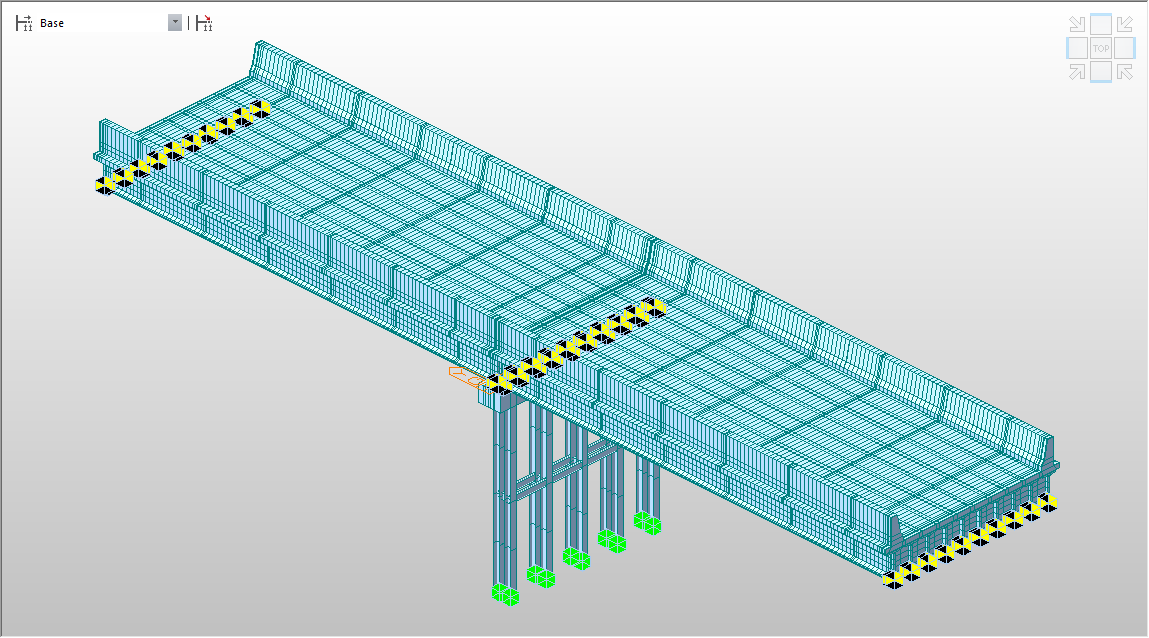Click bottom-right diagonal arrow in view navigator
1149x638 pixels.
tap(1125, 71)
